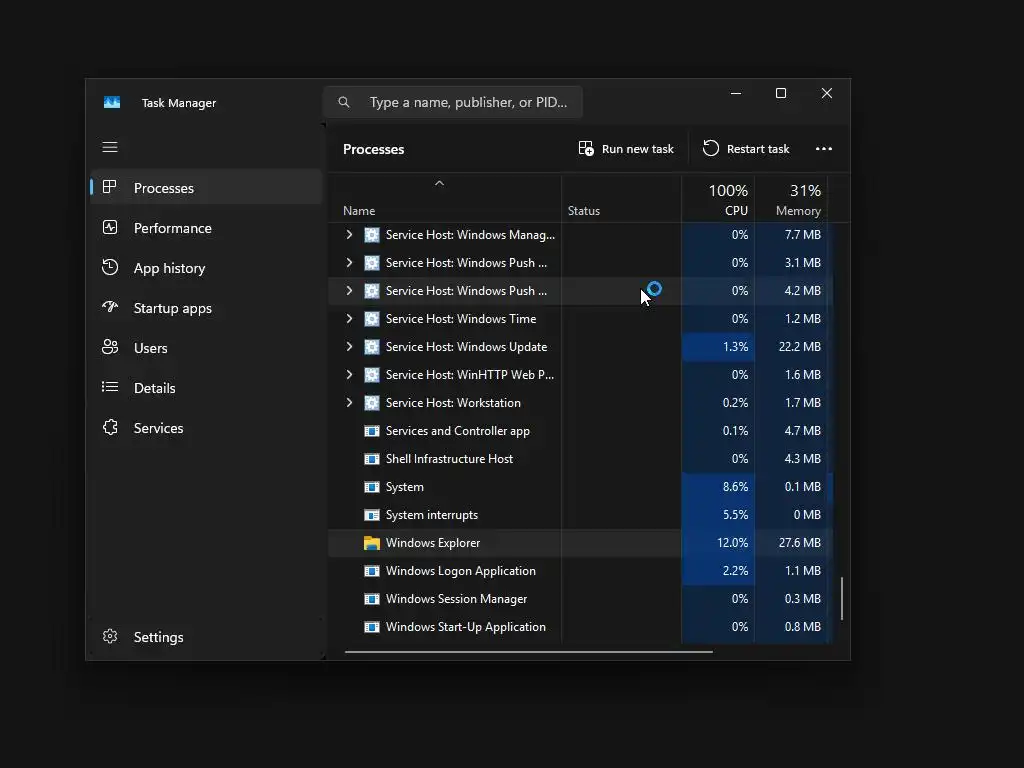Click the Performance sidebar icon
The height and width of the screenshot is (768, 1024).
point(110,227)
